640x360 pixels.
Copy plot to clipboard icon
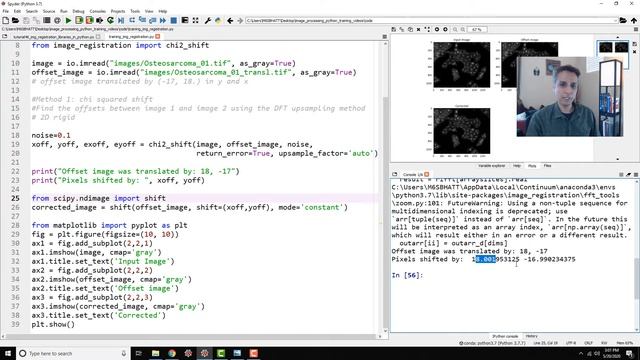pos(410,29)
